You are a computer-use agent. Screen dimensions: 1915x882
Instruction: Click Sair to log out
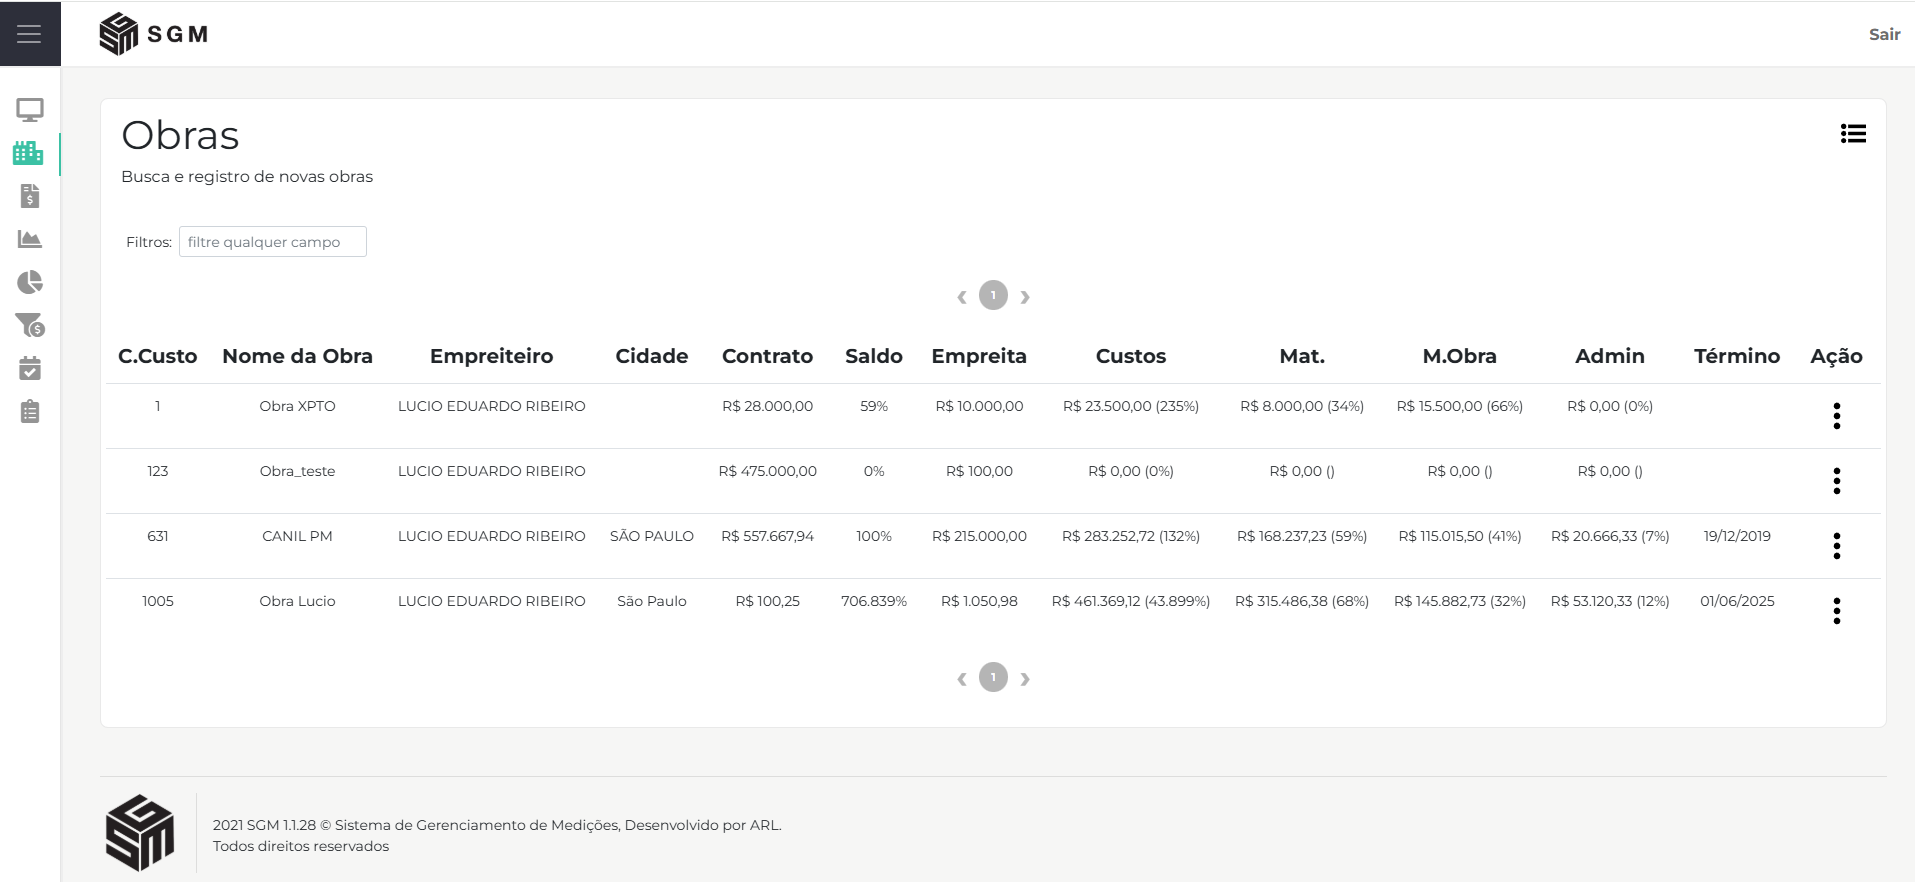click(x=1883, y=34)
